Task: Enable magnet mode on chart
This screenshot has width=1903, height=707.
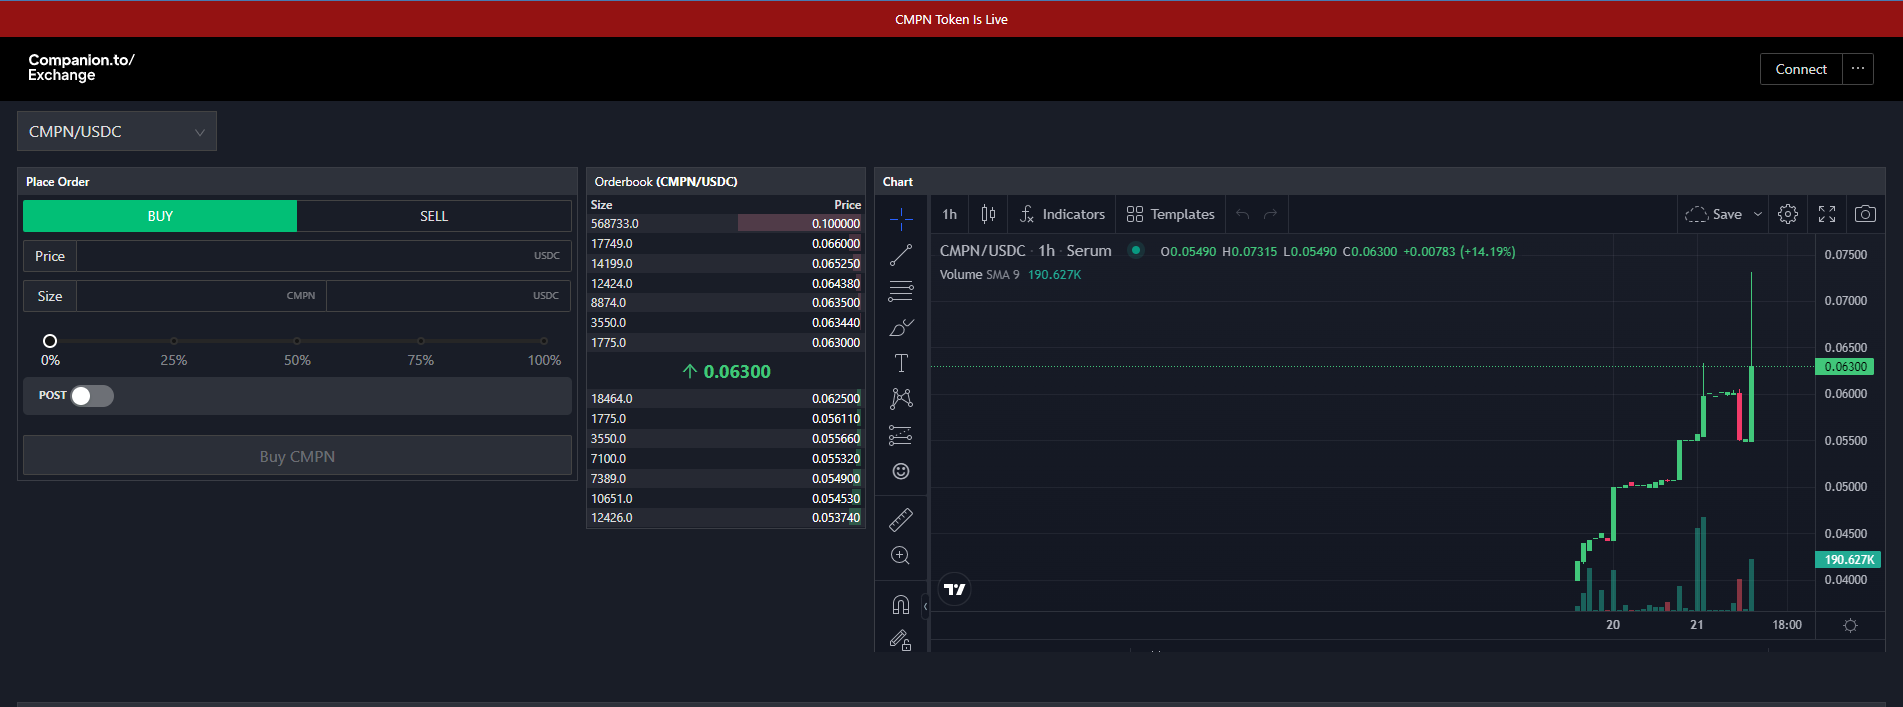Action: (900, 604)
